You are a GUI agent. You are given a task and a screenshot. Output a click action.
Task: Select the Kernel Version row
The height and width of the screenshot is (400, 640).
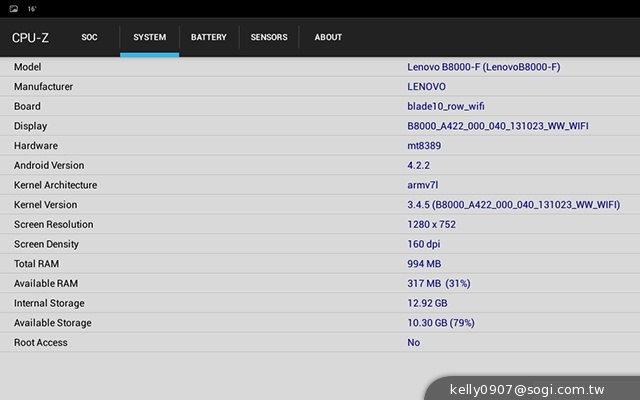[320, 205]
